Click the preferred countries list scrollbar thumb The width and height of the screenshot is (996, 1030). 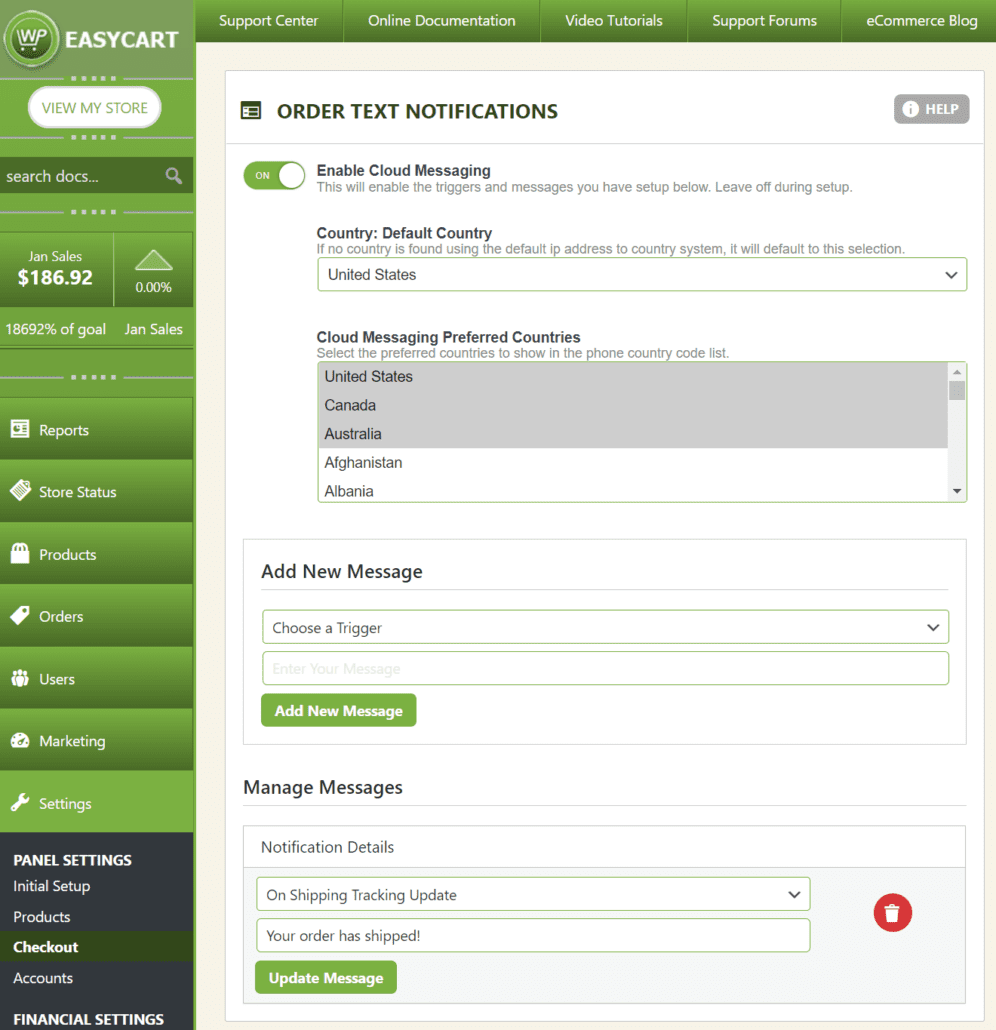click(x=957, y=390)
